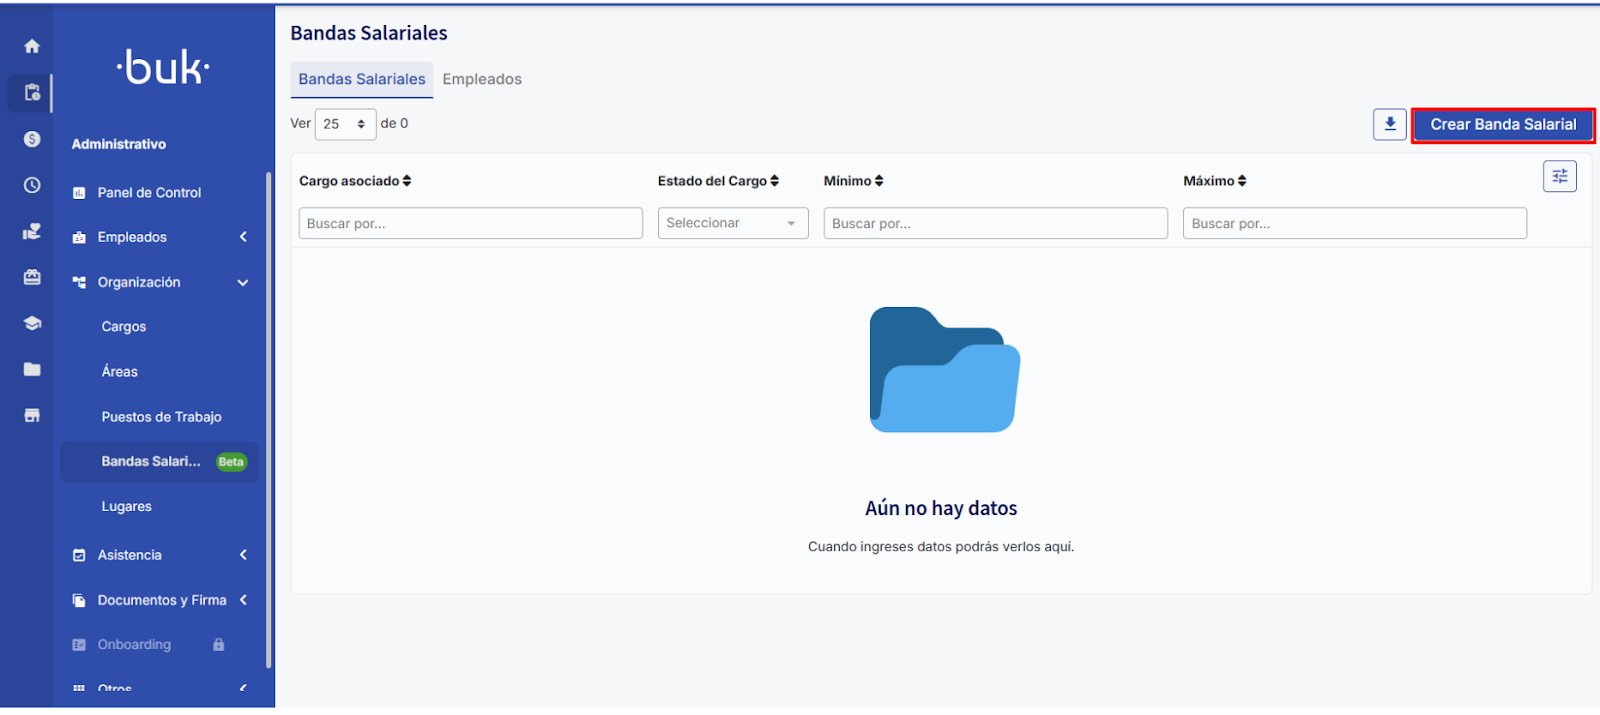1600x715 pixels.
Task: Click the download icon button
Action: coord(1389,124)
